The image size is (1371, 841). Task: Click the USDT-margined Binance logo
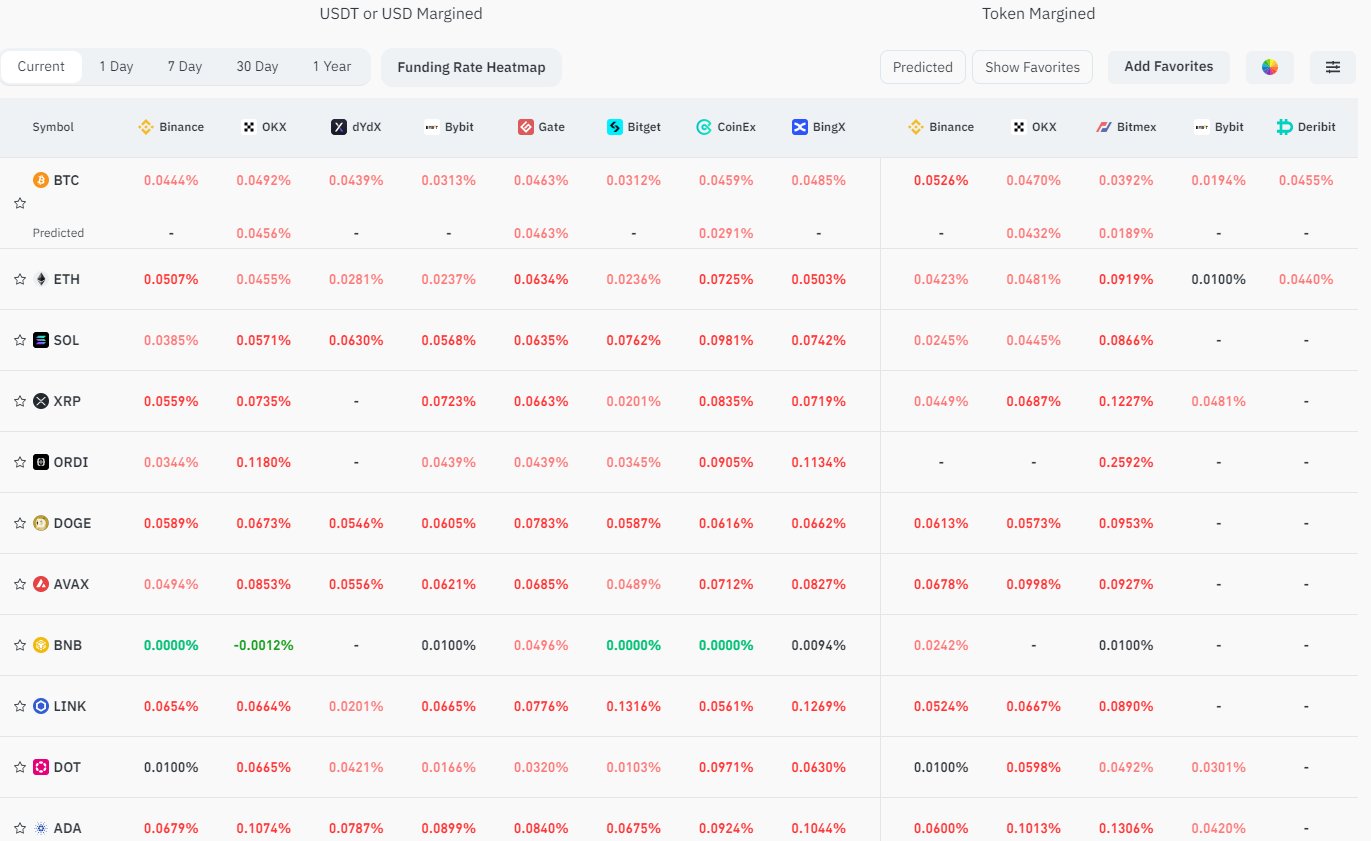coord(145,127)
